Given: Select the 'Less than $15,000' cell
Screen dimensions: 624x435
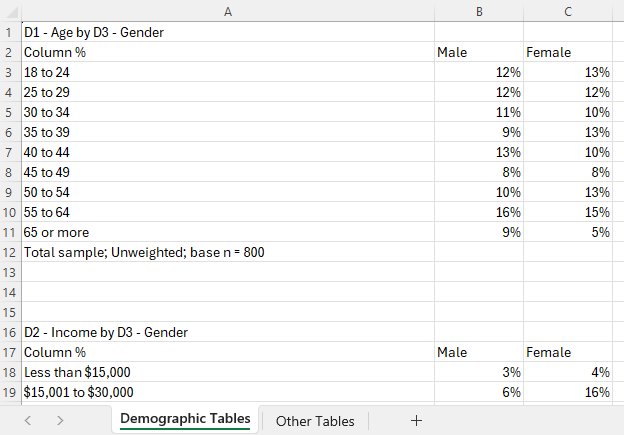Looking at the screenshot, I should [x=228, y=372].
